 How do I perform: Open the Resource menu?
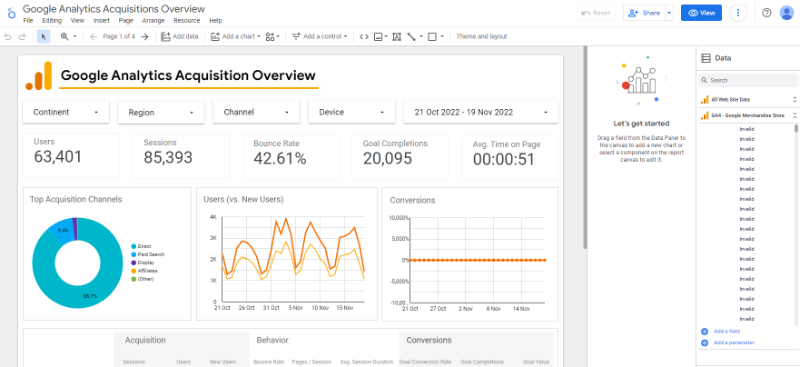pos(187,21)
